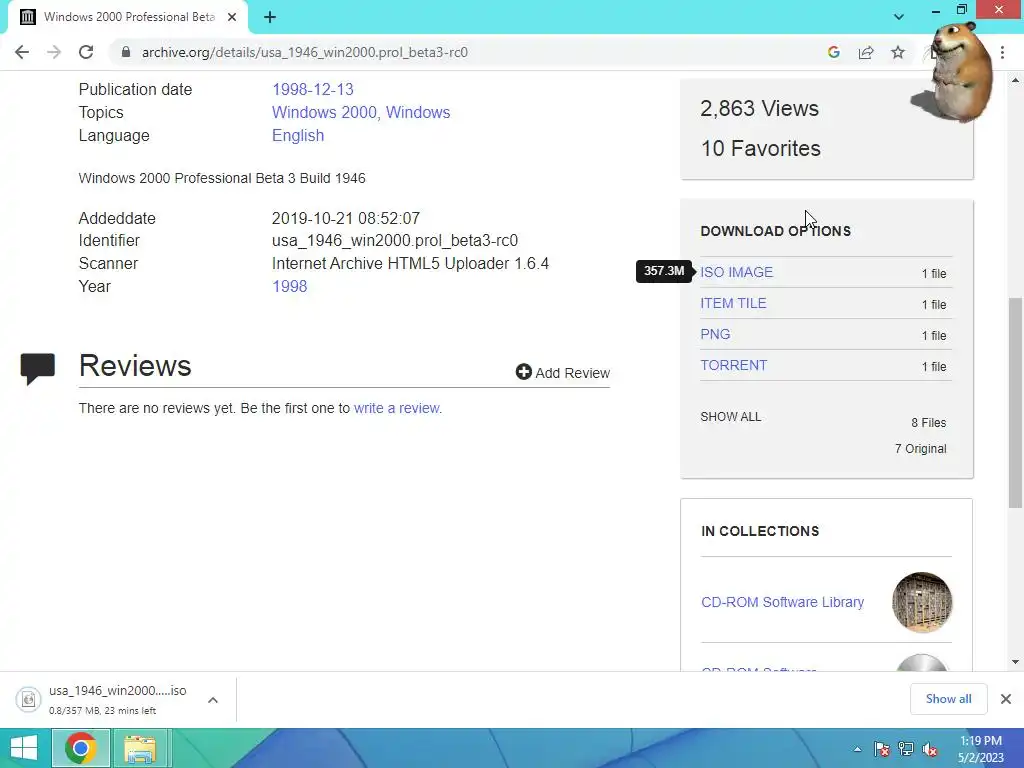Click Internet Archive HTML5 Uploader 1.6.4 text
The image size is (1024, 768).
tap(410, 263)
